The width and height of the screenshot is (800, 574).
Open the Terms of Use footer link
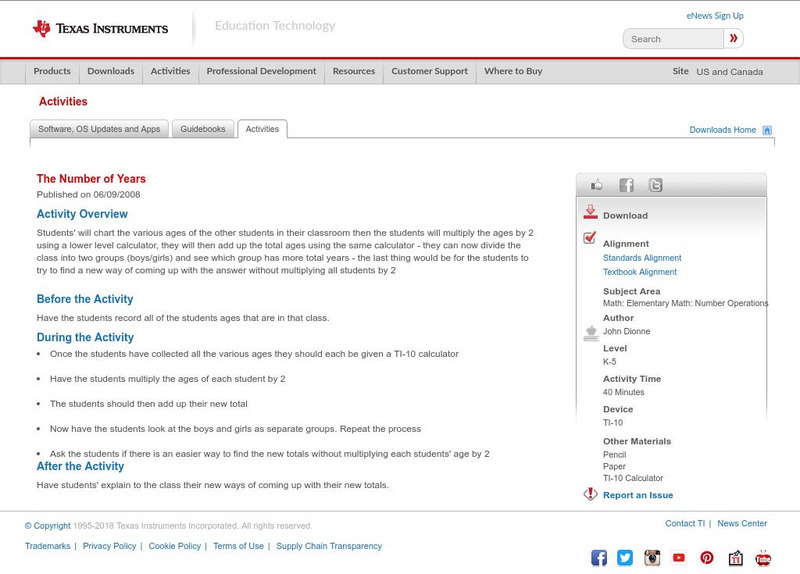click(x=238, y=546)
